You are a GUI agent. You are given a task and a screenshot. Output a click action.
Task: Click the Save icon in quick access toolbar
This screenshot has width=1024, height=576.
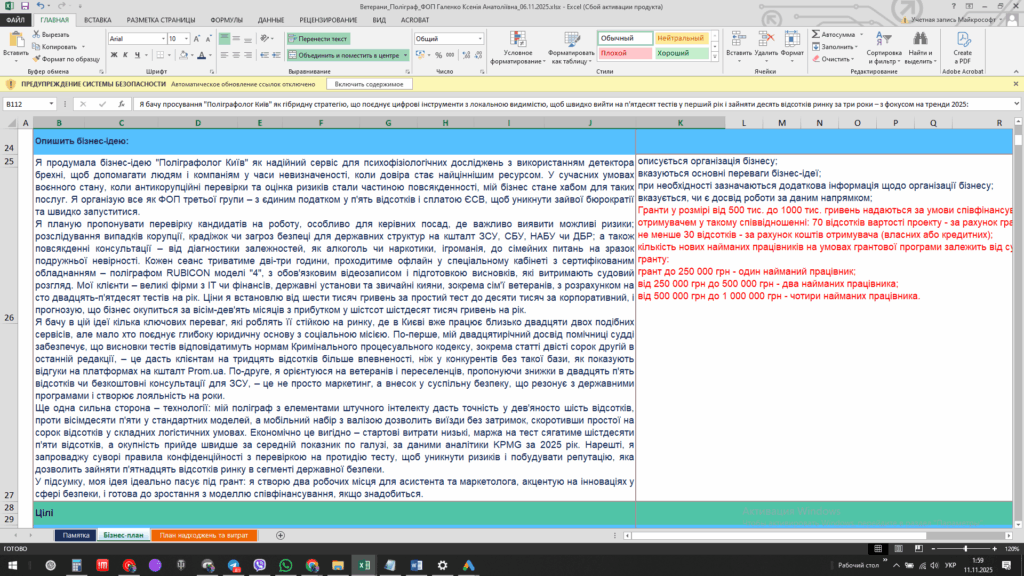point(25,6)
